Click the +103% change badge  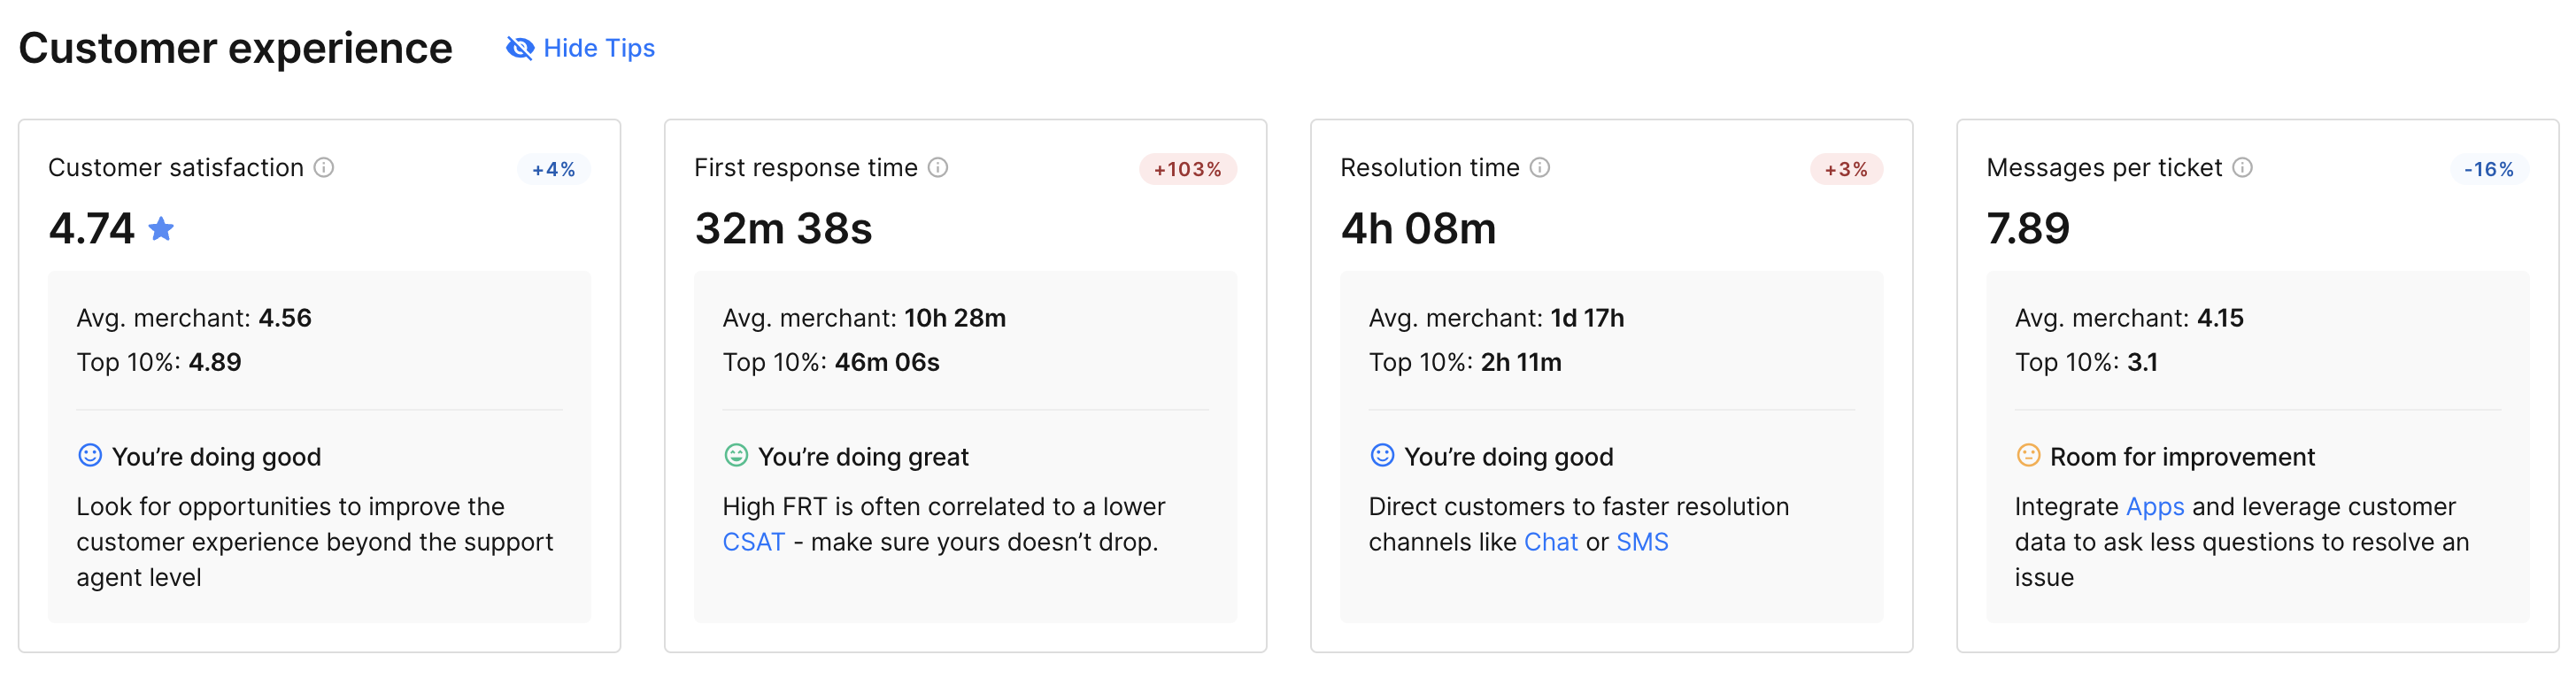1188,169
